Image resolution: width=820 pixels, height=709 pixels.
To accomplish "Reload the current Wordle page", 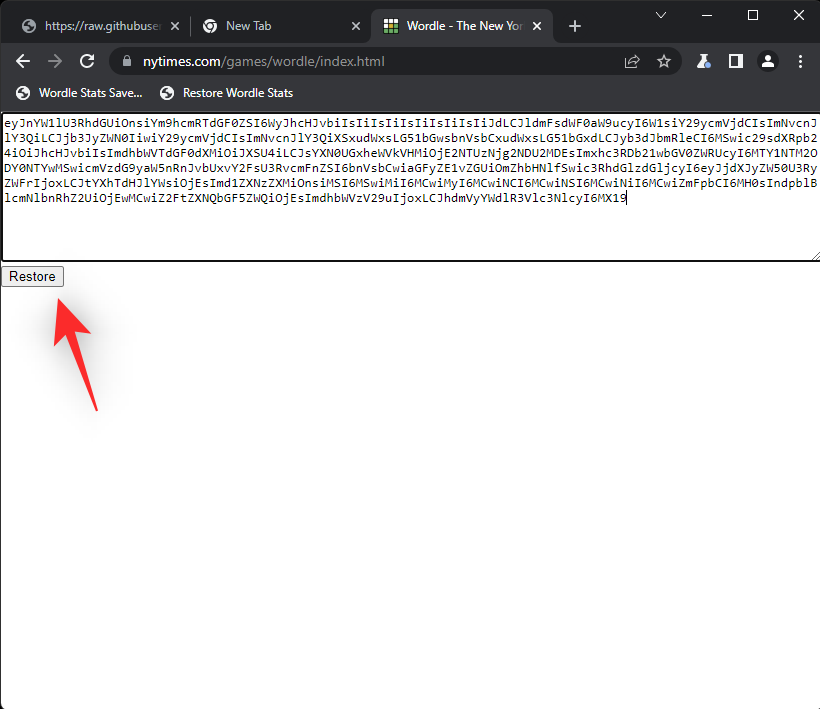I will (87, 61).
